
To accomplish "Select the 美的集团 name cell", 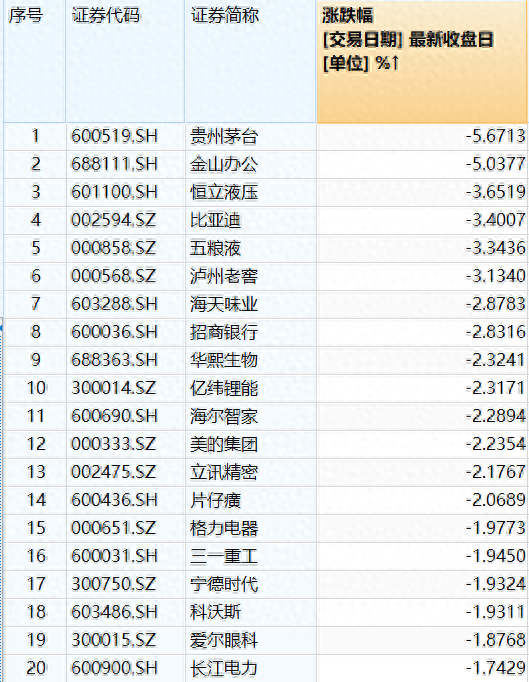I will point(251,445).
